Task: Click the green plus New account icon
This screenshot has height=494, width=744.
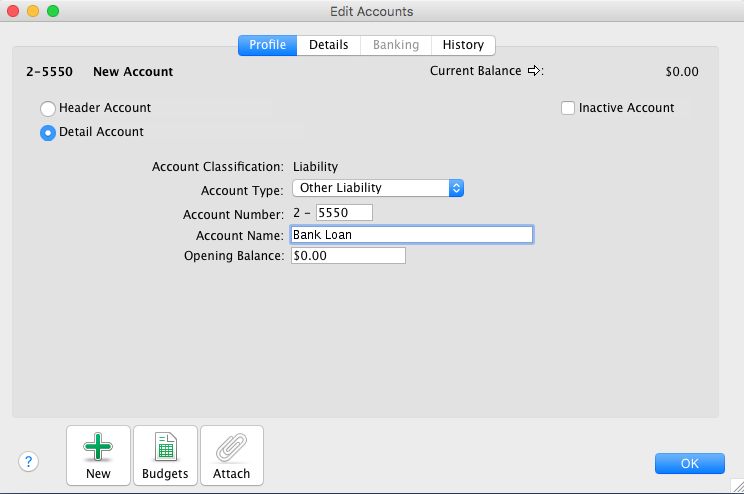Action: click(98, 447)
